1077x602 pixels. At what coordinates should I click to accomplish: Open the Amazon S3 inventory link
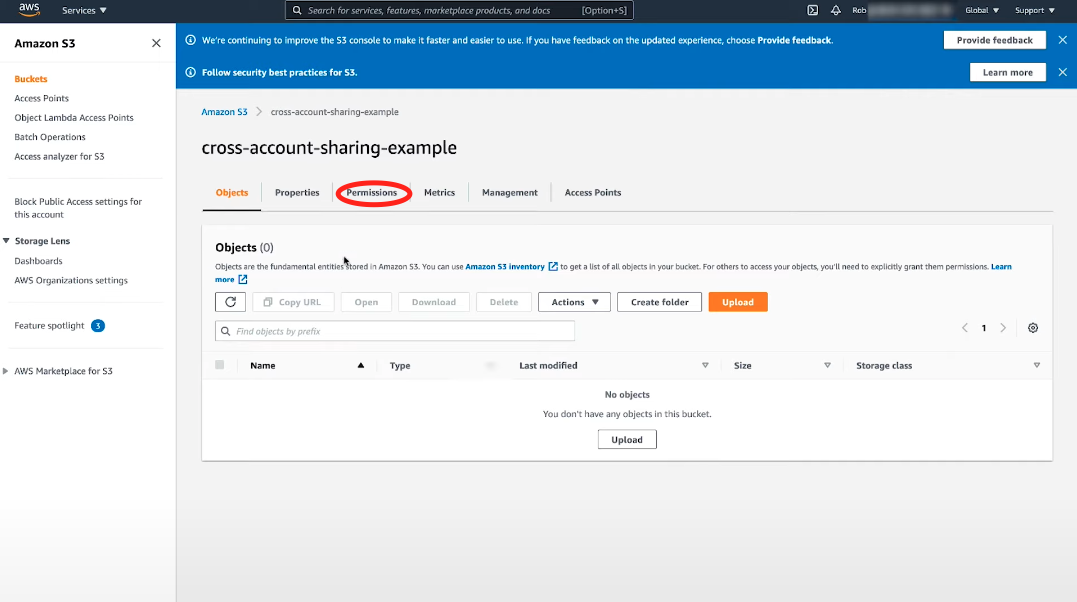[505, 267]
